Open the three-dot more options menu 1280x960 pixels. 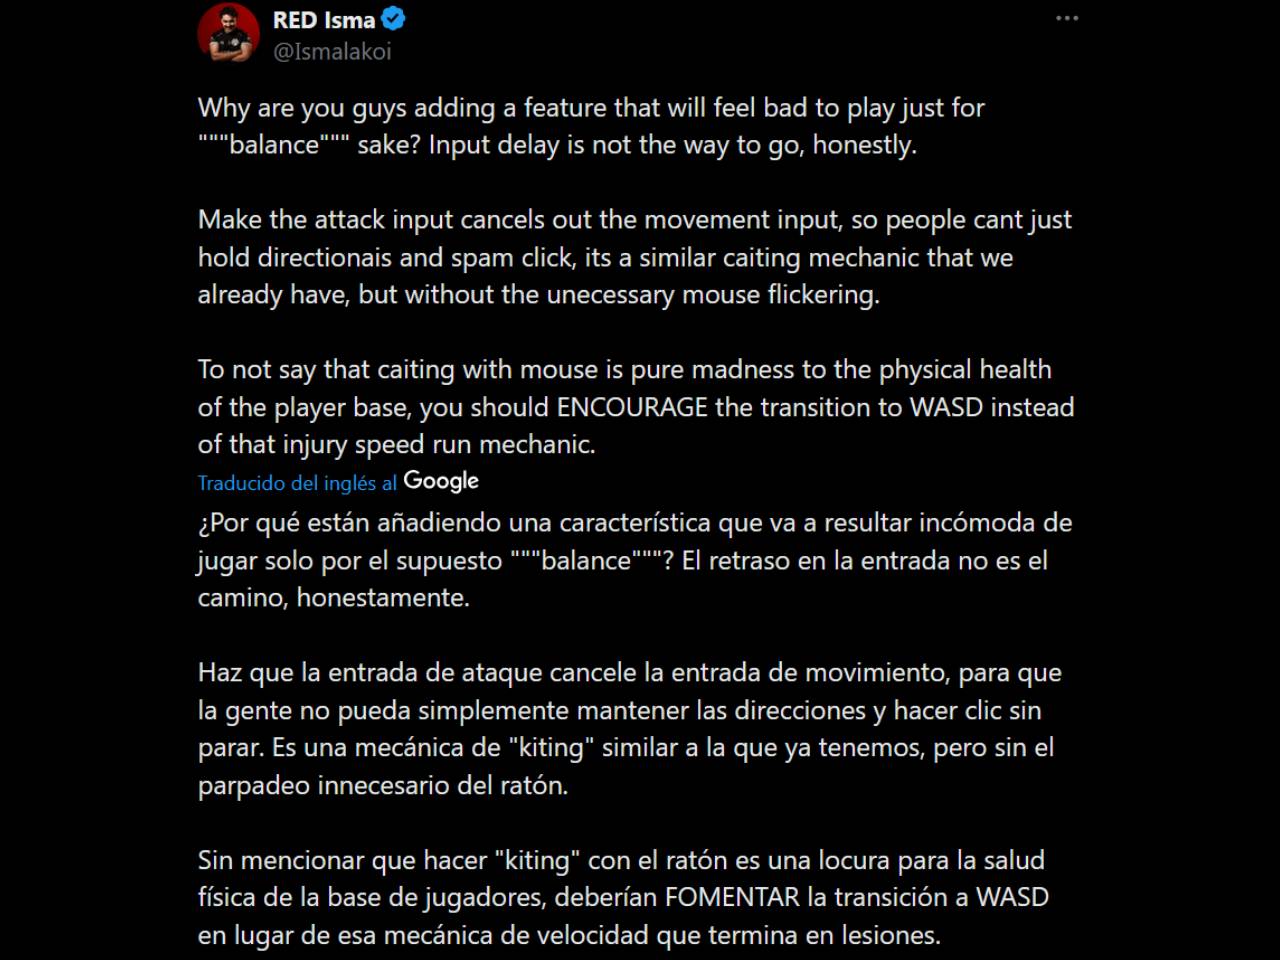tap(1067, 18)
